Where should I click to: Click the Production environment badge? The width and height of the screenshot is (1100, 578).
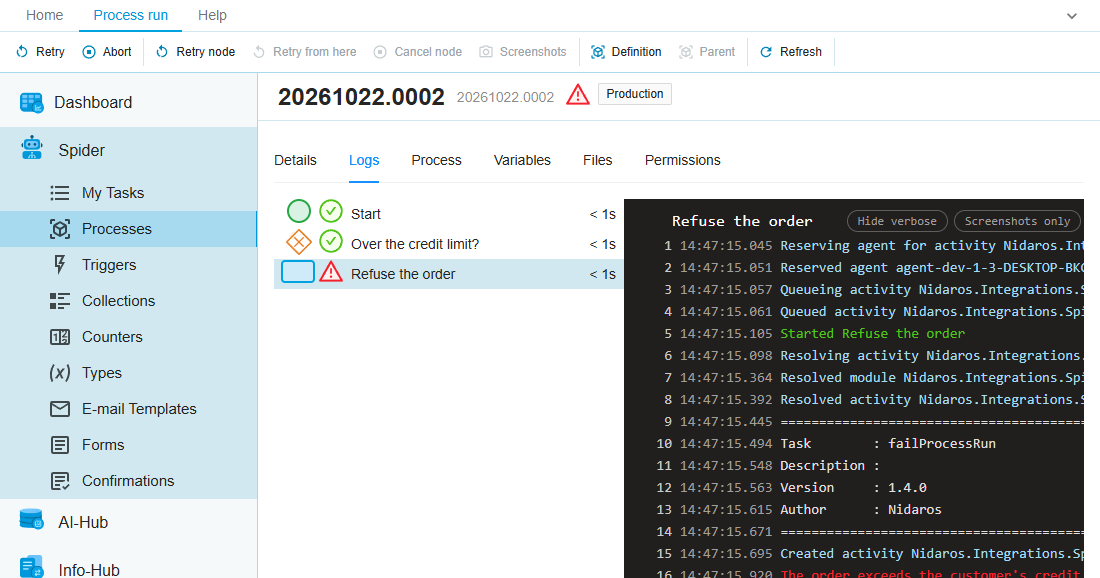[634, 94]
